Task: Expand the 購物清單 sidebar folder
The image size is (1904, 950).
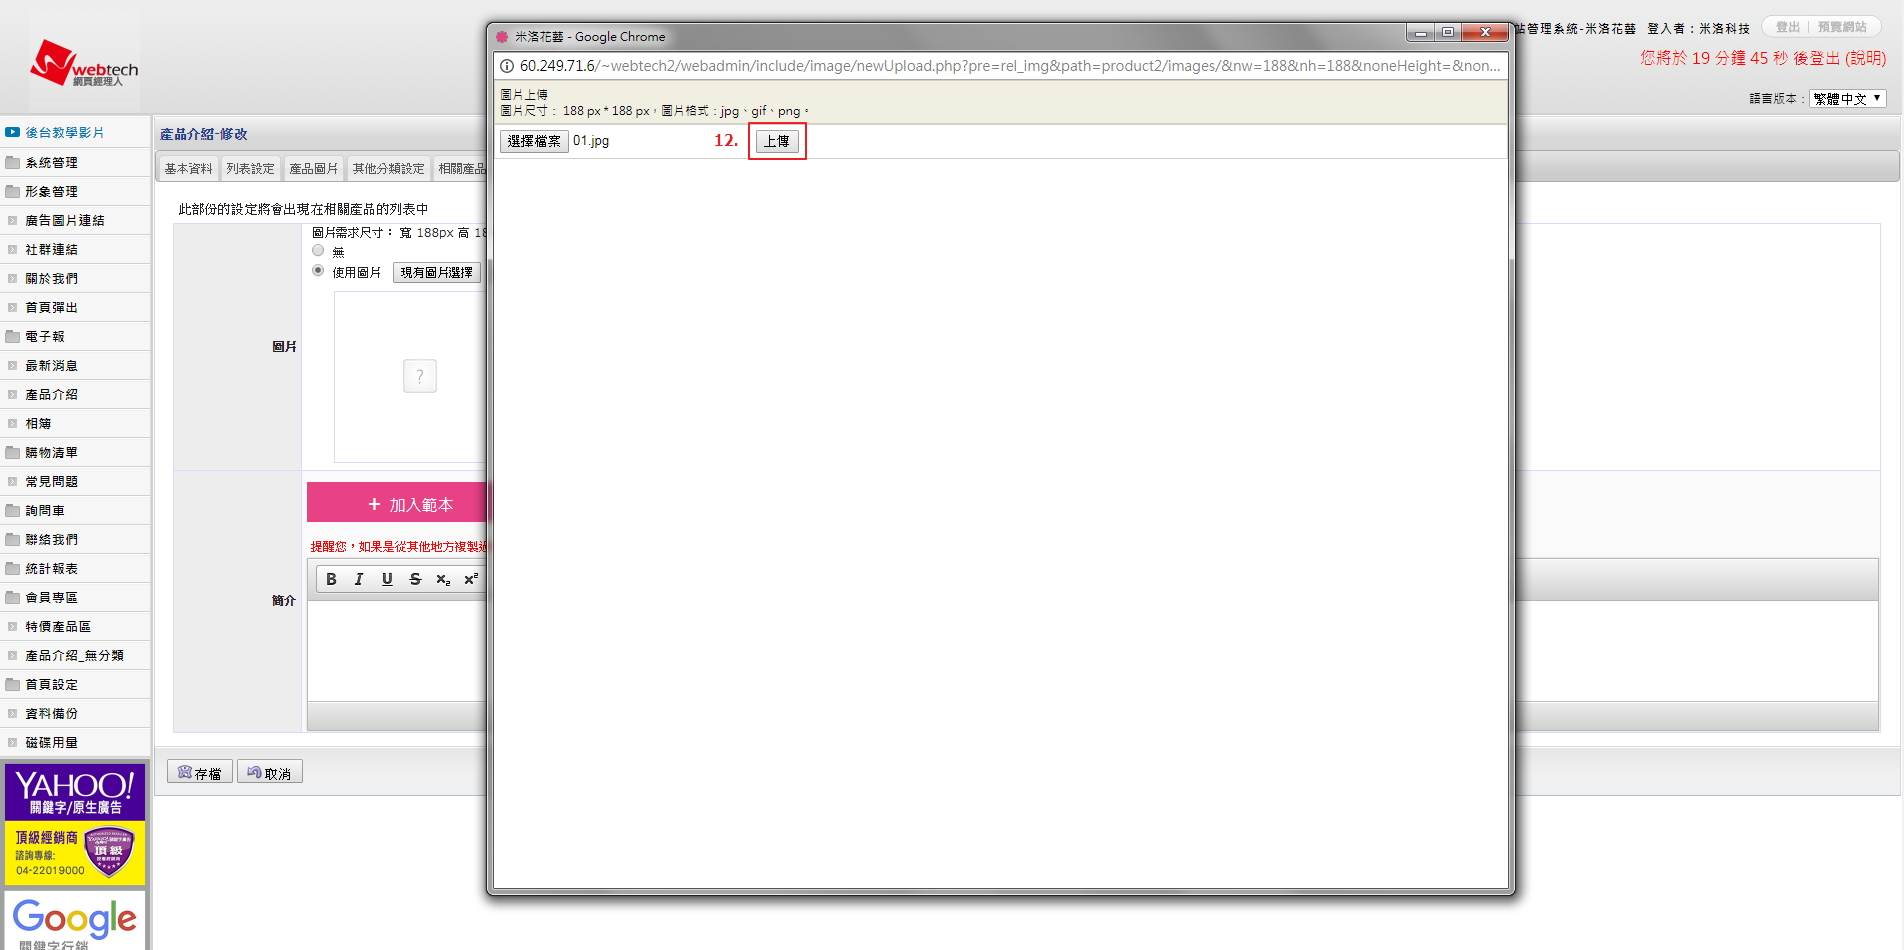Action: 51,453
